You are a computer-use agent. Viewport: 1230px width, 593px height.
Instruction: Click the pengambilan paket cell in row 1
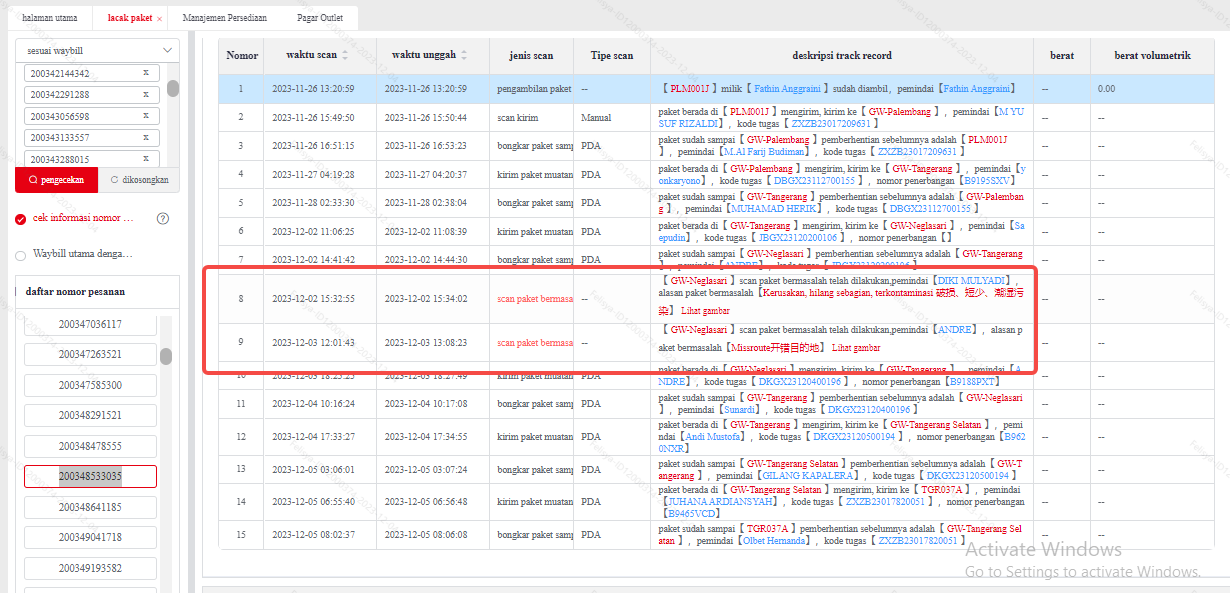tap(531, 89)
